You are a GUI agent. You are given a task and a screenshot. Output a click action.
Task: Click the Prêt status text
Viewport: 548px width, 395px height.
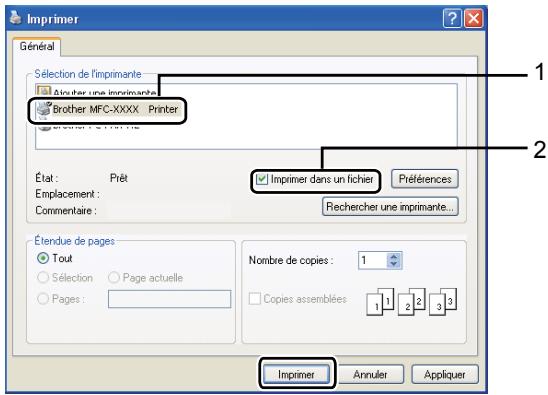119,178
